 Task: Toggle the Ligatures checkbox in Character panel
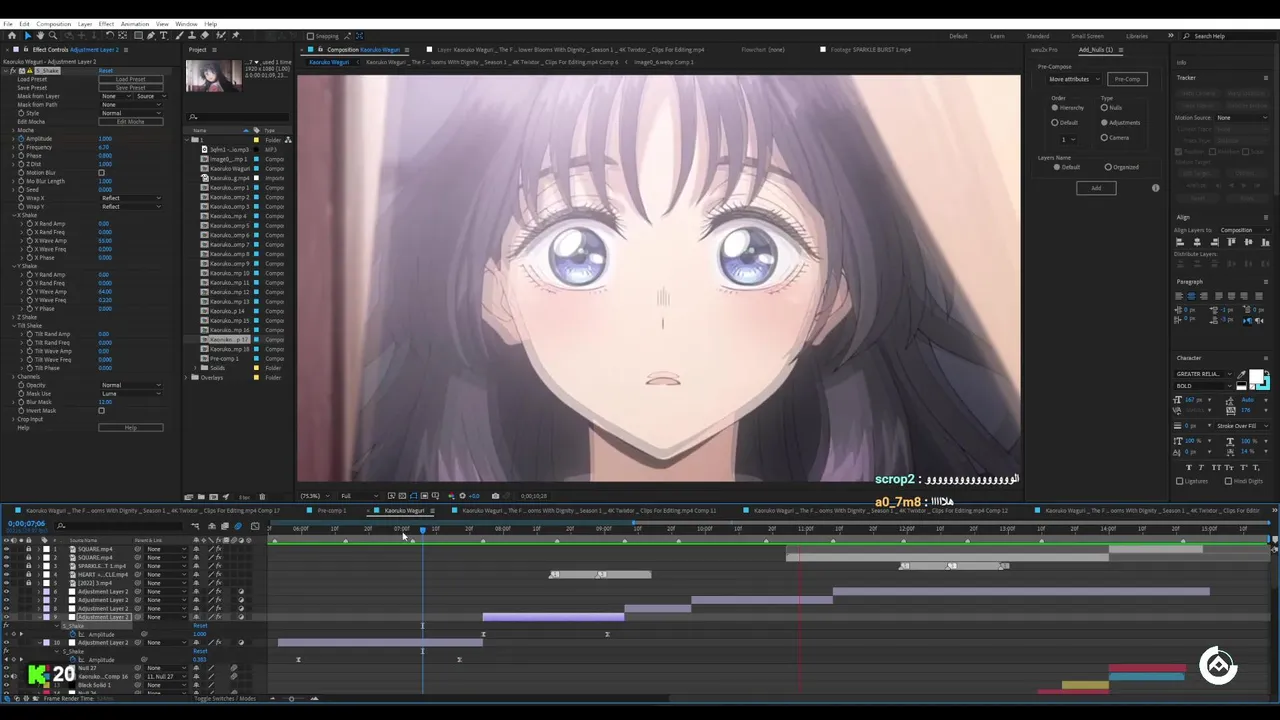coord(1179,481)
